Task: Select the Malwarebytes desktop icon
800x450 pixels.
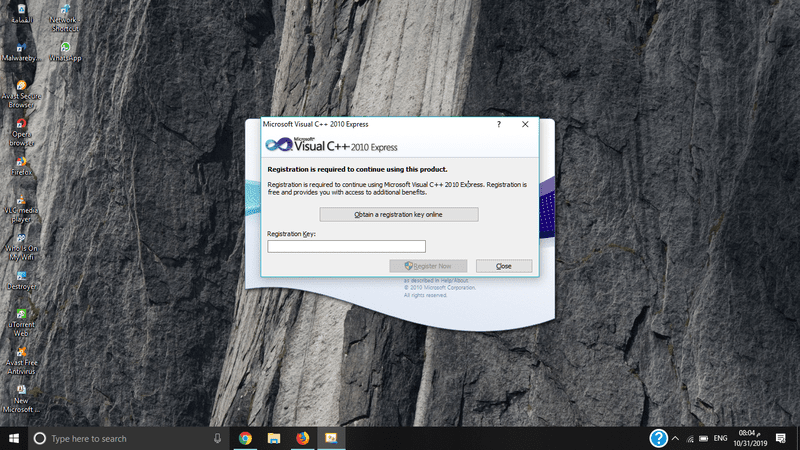Action: (x=20, y=53)
